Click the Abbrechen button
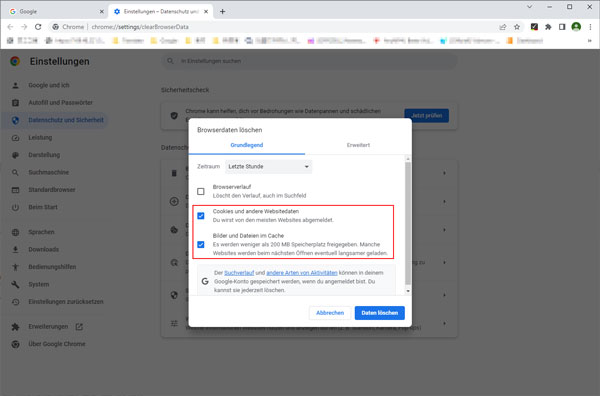 coord(330,313)
